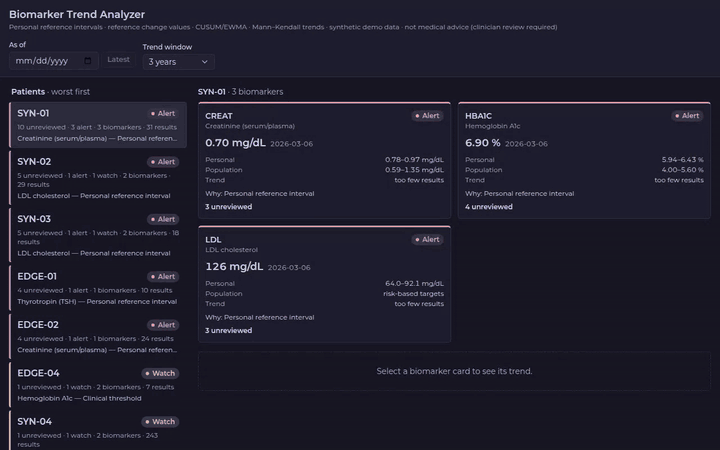The width and height of the screenshot is (720, 450).
Task: Click the Alert badge on SYN-03 row
Action: click(163, 219)
